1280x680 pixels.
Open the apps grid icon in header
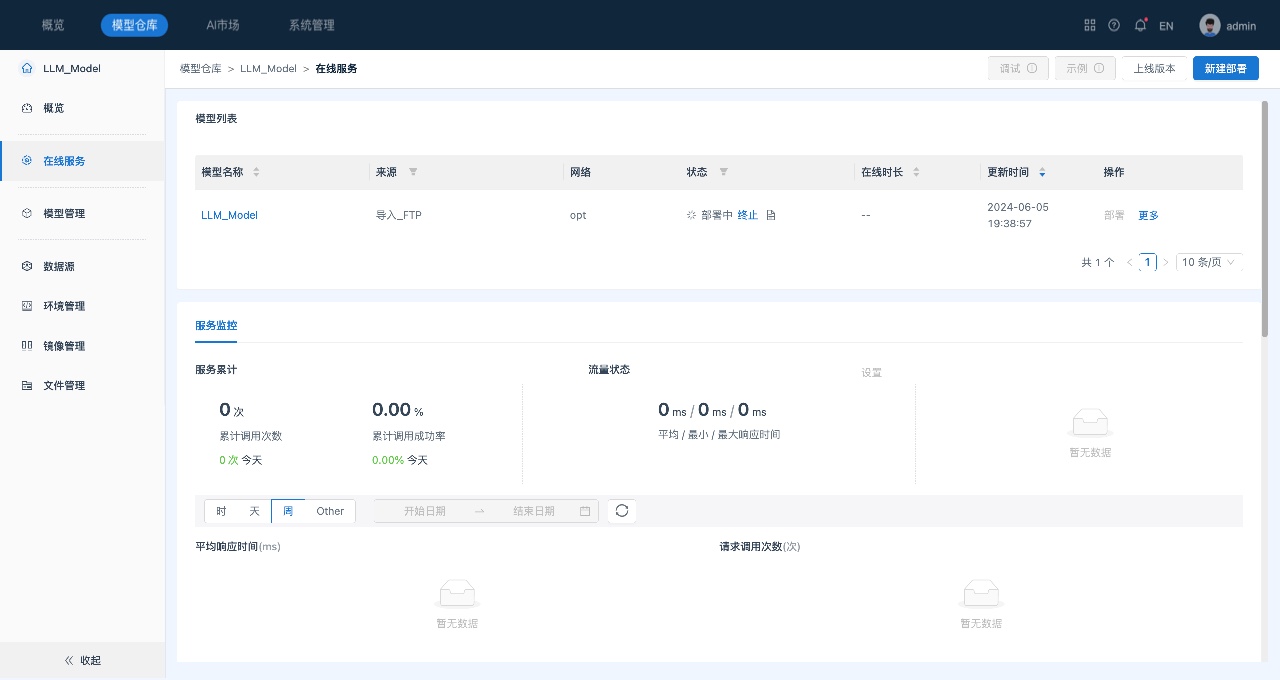pyautogui.click(x=1090, y=25)
